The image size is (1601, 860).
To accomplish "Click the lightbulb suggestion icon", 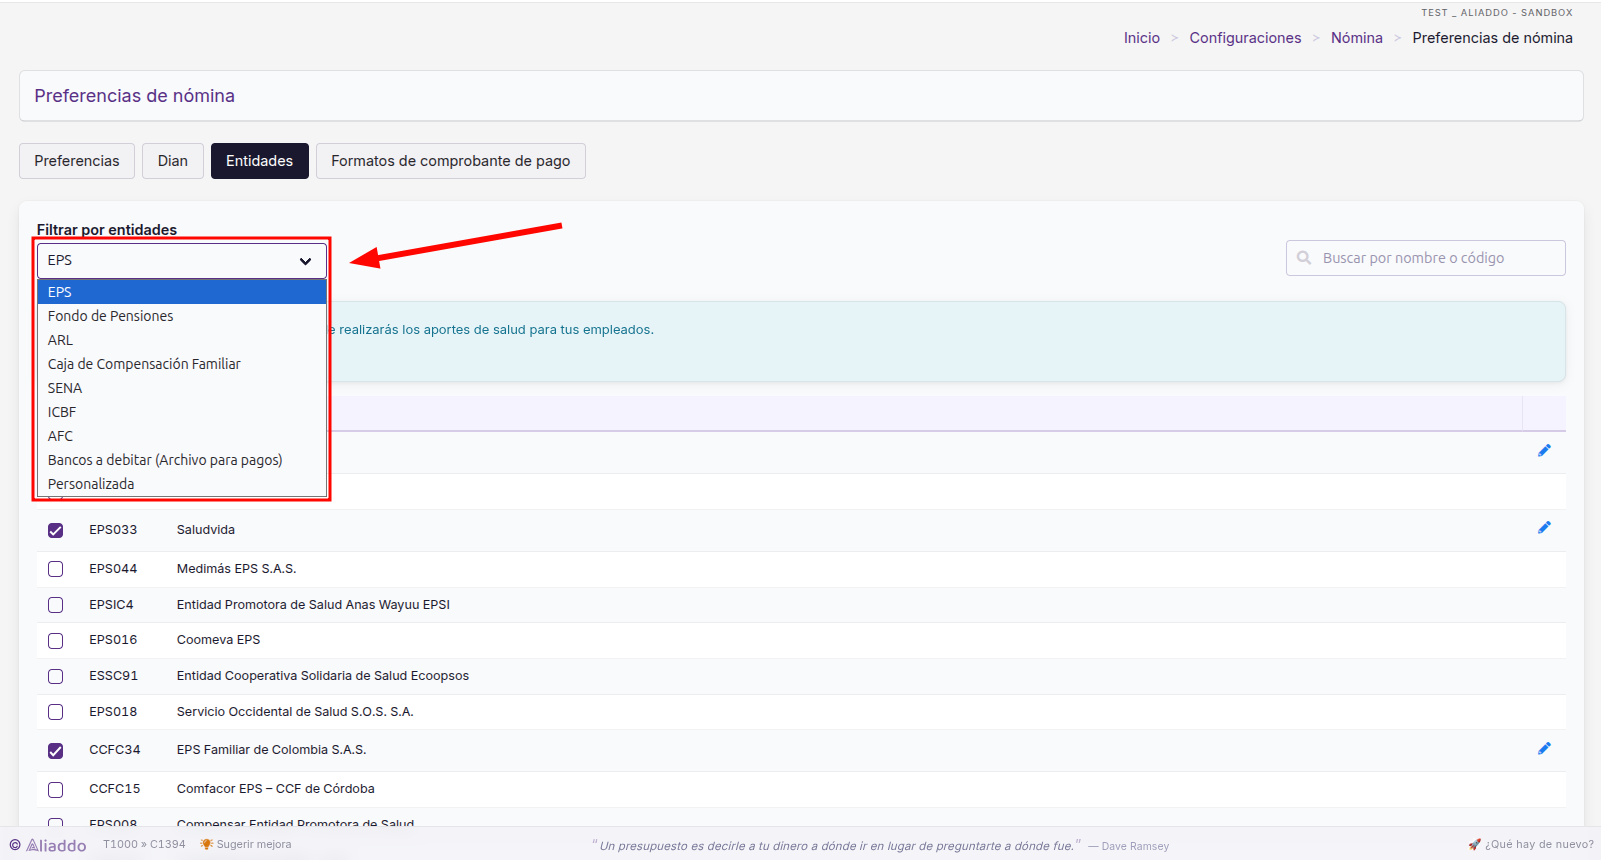I will click(x=206, y=844).
